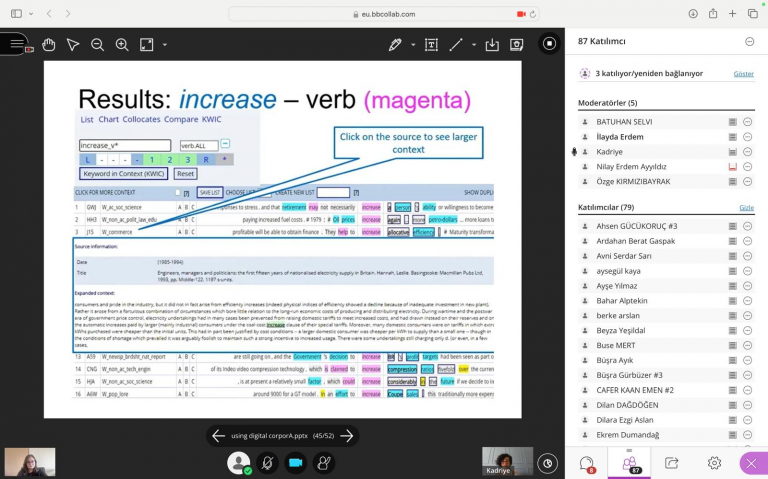Screen dimensions: 768x479
Task: Click the download whiteboard icon
Action: (x=492, y=45)
